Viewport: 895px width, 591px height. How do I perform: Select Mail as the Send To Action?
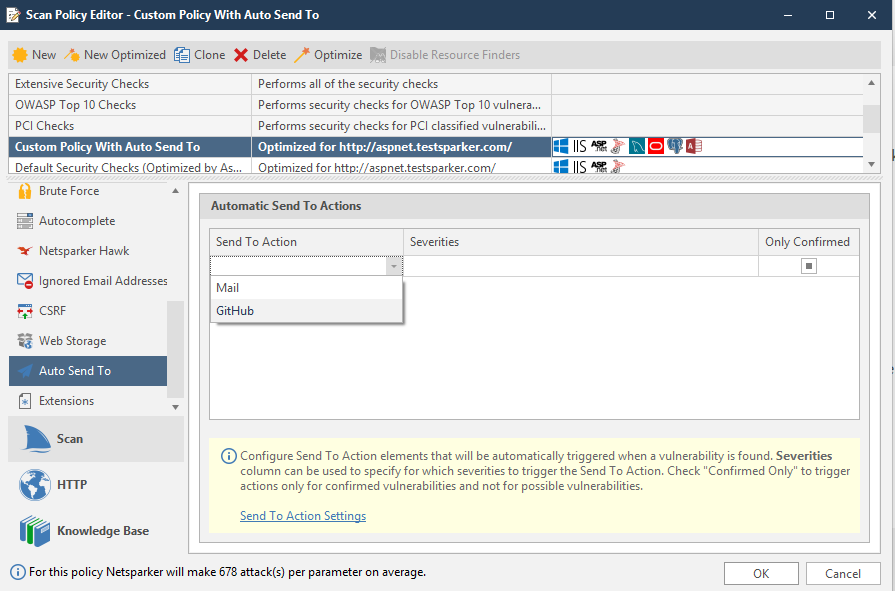point(227,287)
